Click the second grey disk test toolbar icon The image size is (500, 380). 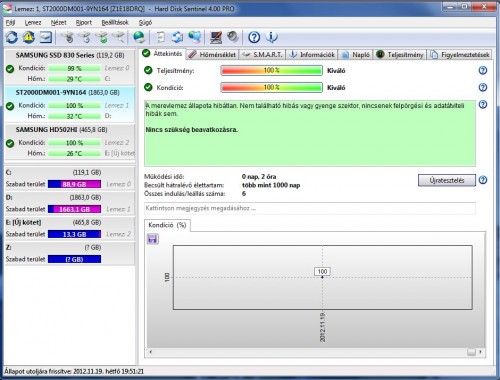tap(85, 37)
